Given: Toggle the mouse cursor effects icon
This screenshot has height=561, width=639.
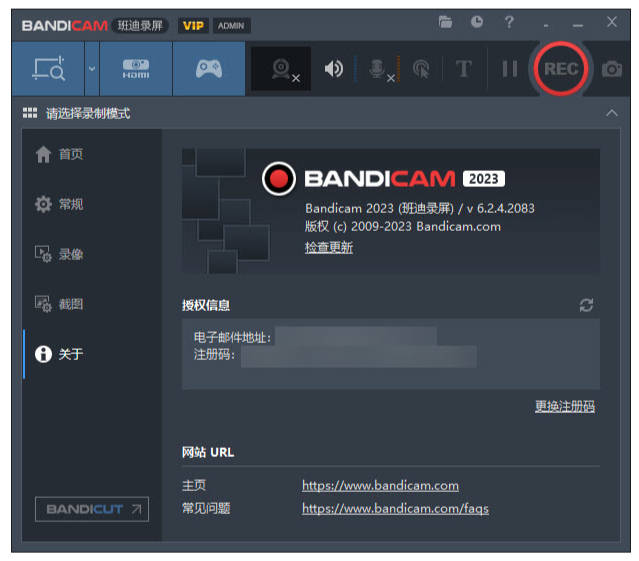Looking at the screenshot, I should pos(421,69).
